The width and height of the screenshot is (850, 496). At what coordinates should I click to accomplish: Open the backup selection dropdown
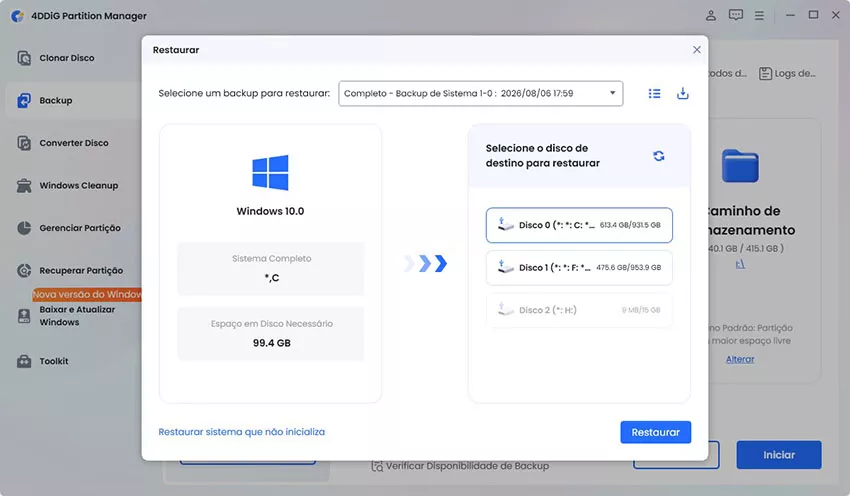[x=480, y=93]
